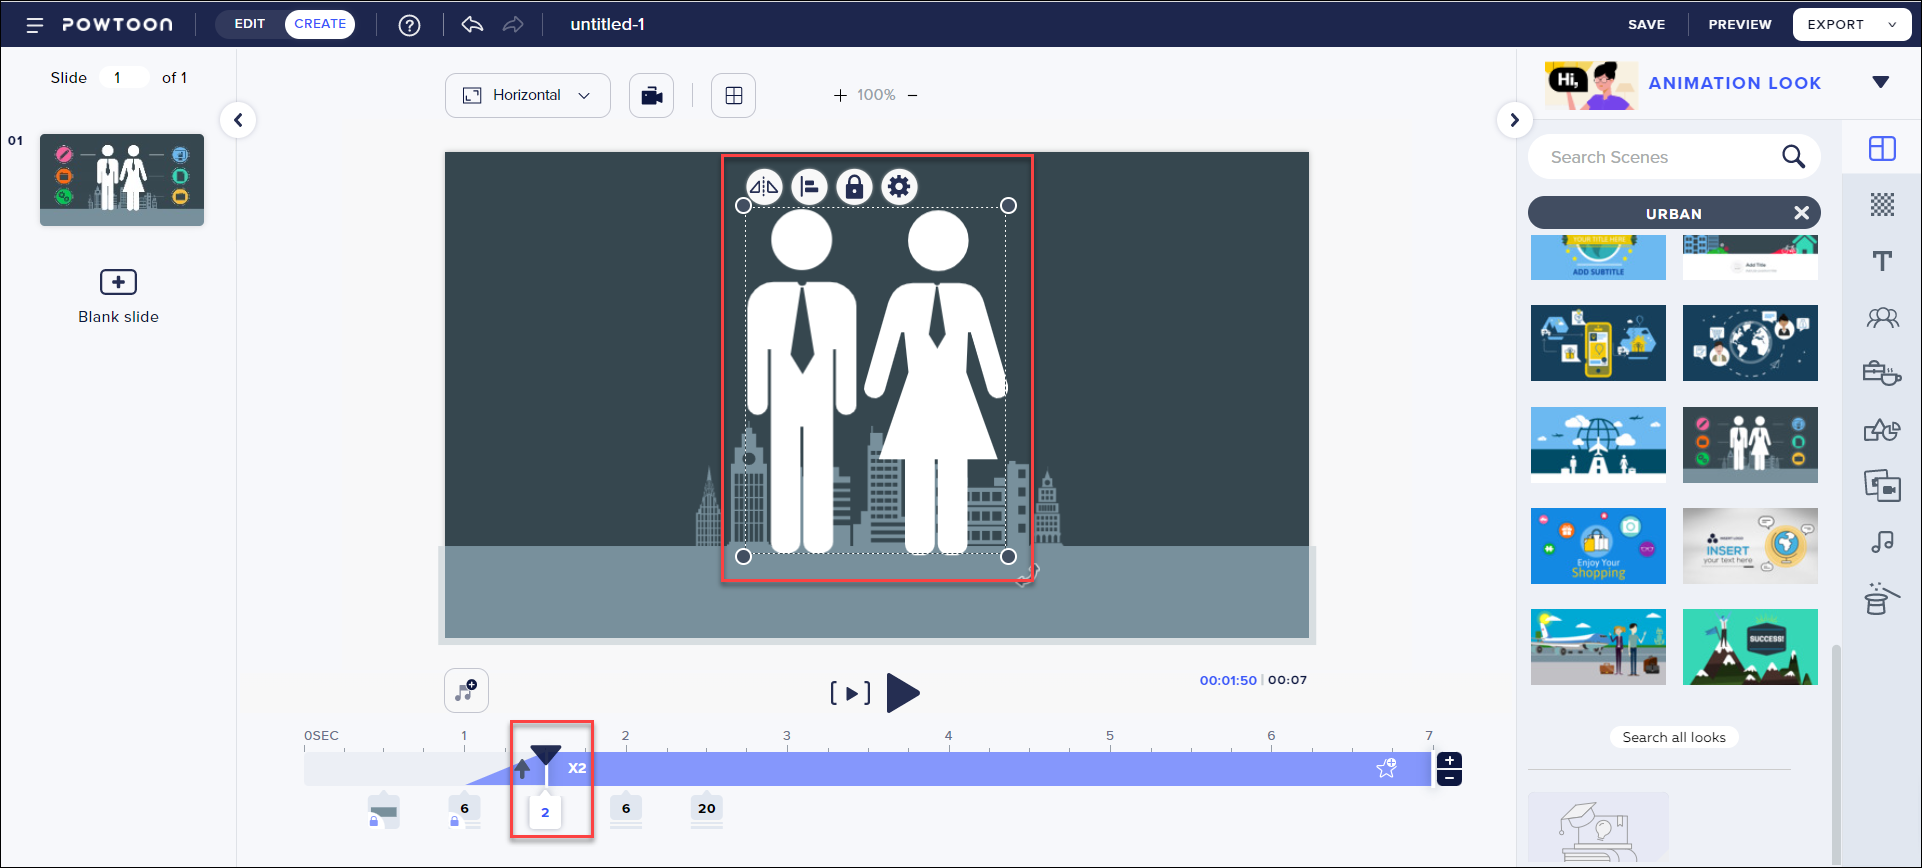Open the Sound music note panel
Viewport: 1922px width, 868px height.
tap(1882, 542)
